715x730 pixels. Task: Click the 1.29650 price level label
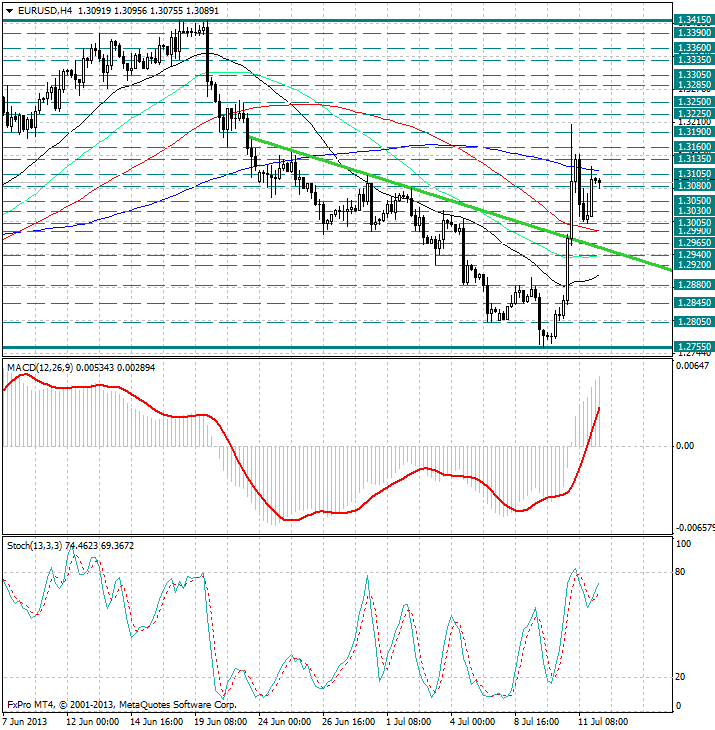(694, 243)
